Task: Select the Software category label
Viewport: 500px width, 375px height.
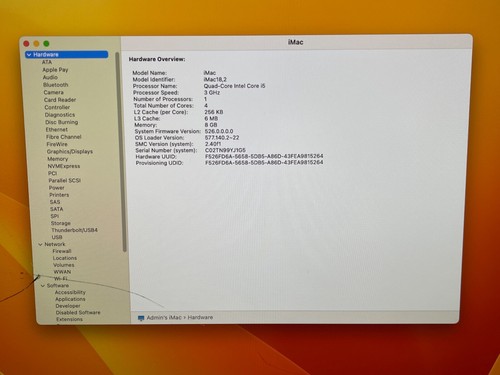Action: tap(58, 285)
